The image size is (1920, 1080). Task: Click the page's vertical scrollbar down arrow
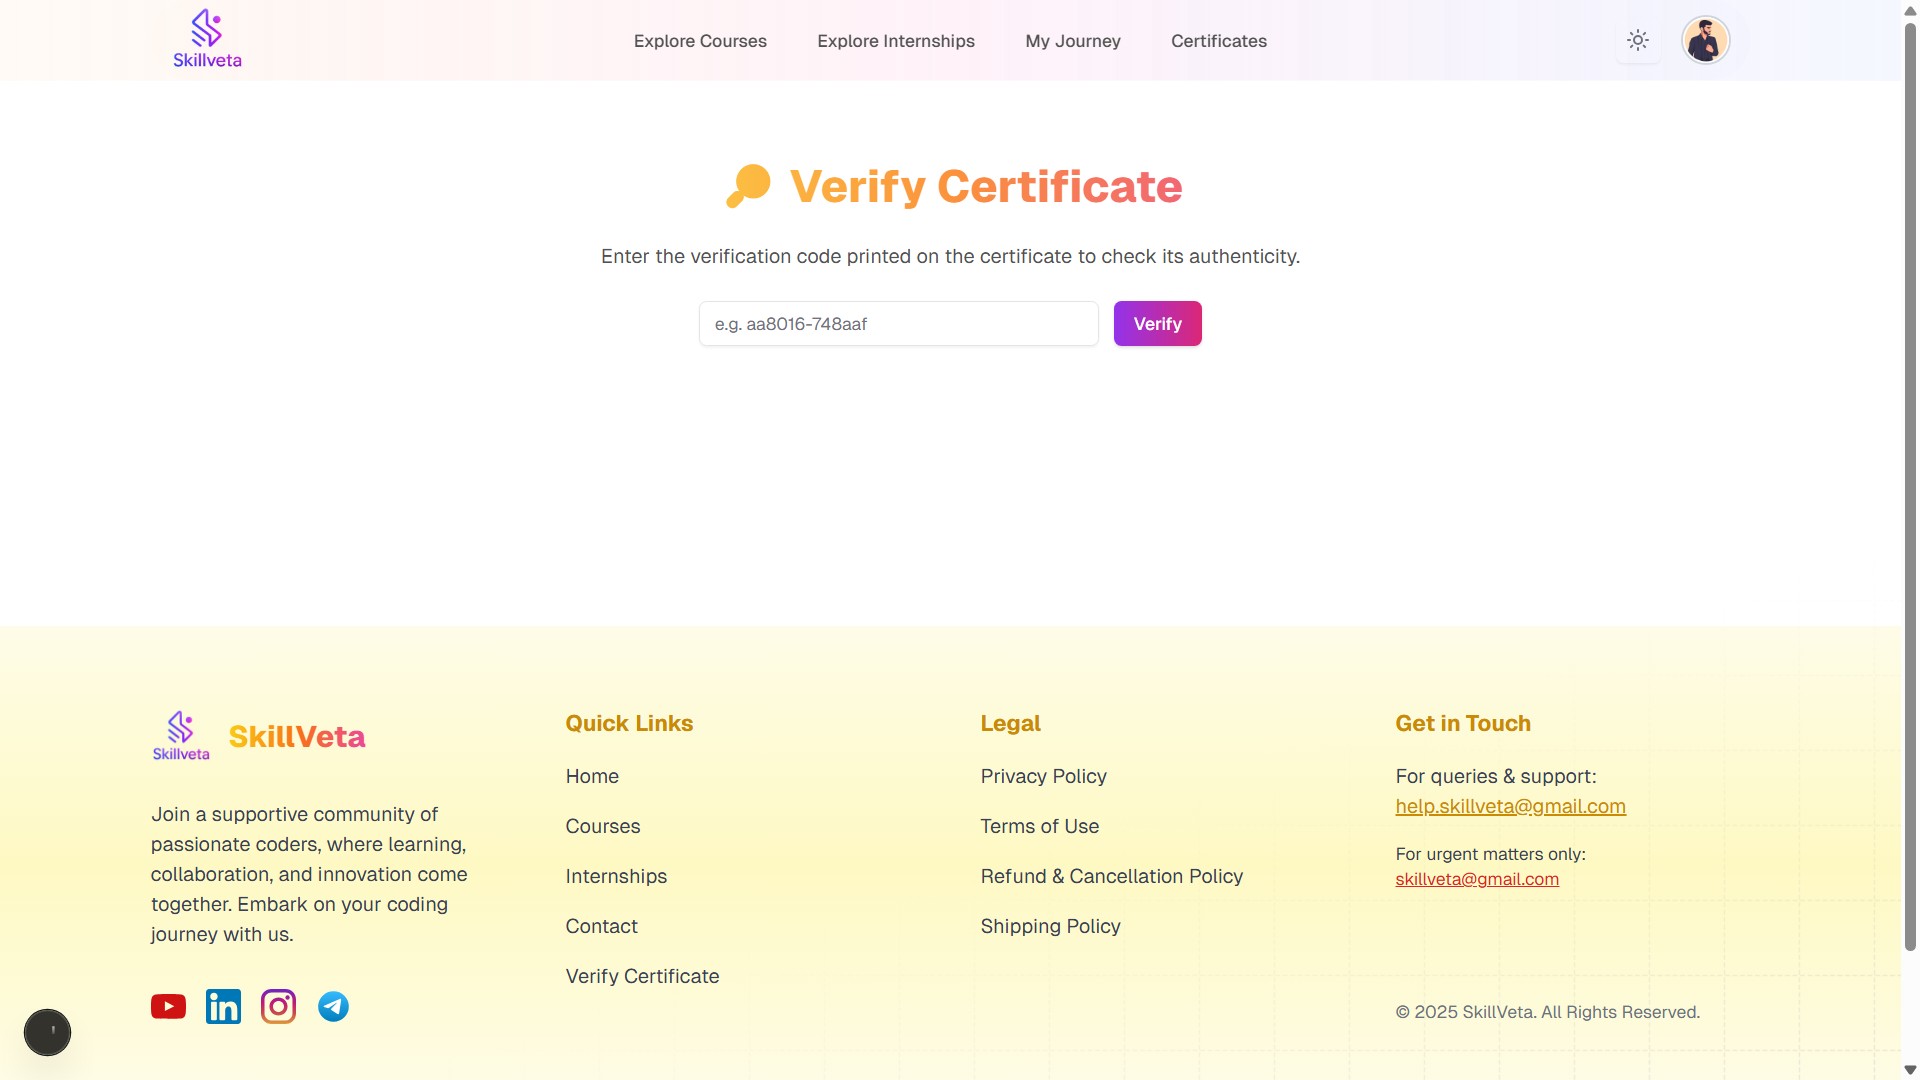click(1910, 1070)
